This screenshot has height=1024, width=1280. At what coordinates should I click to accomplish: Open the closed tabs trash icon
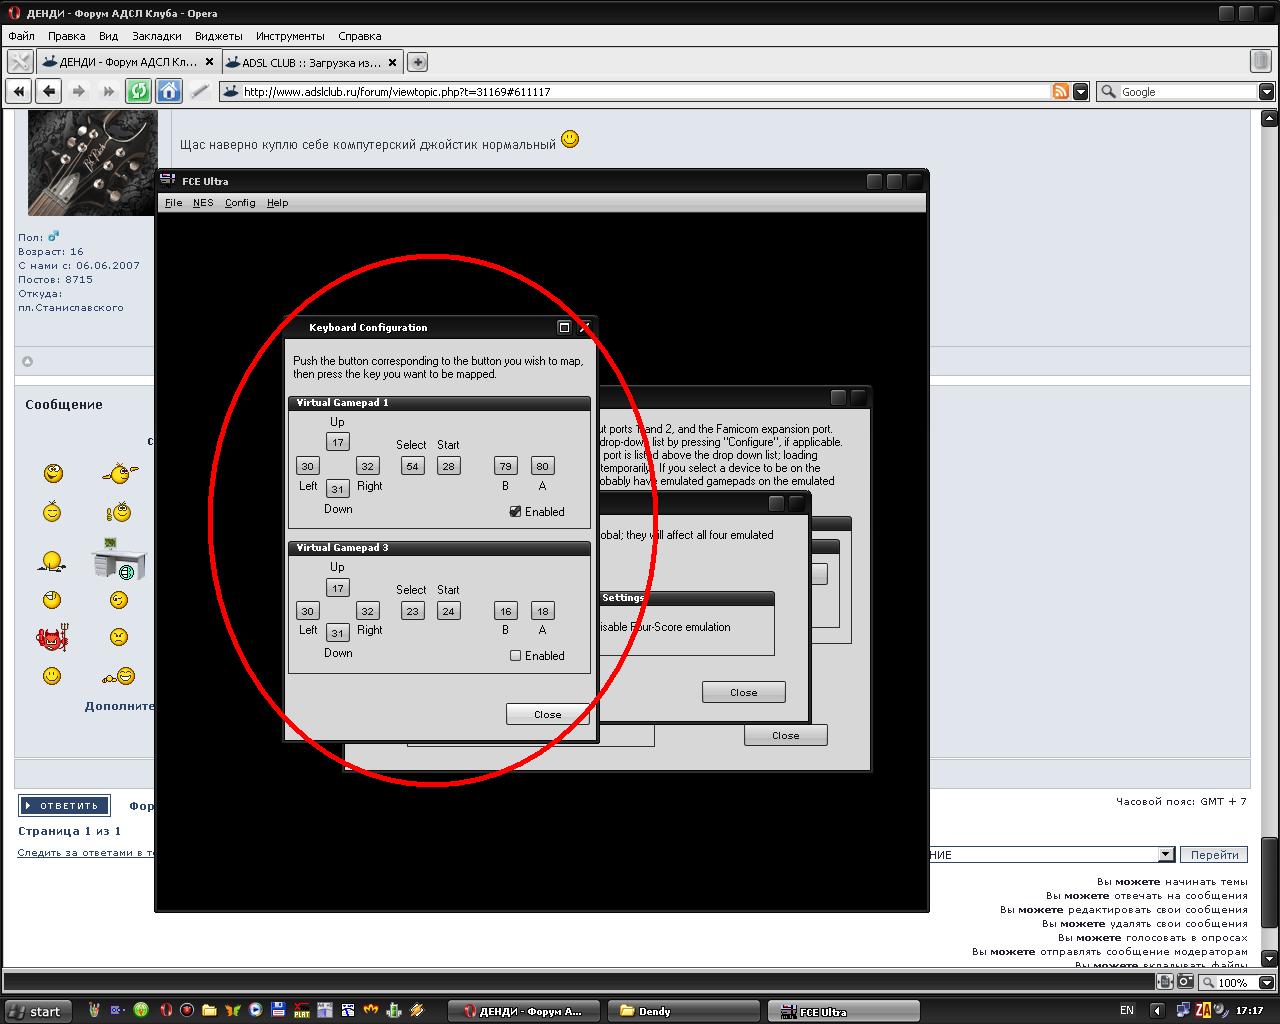click(x=1260, y=62)
